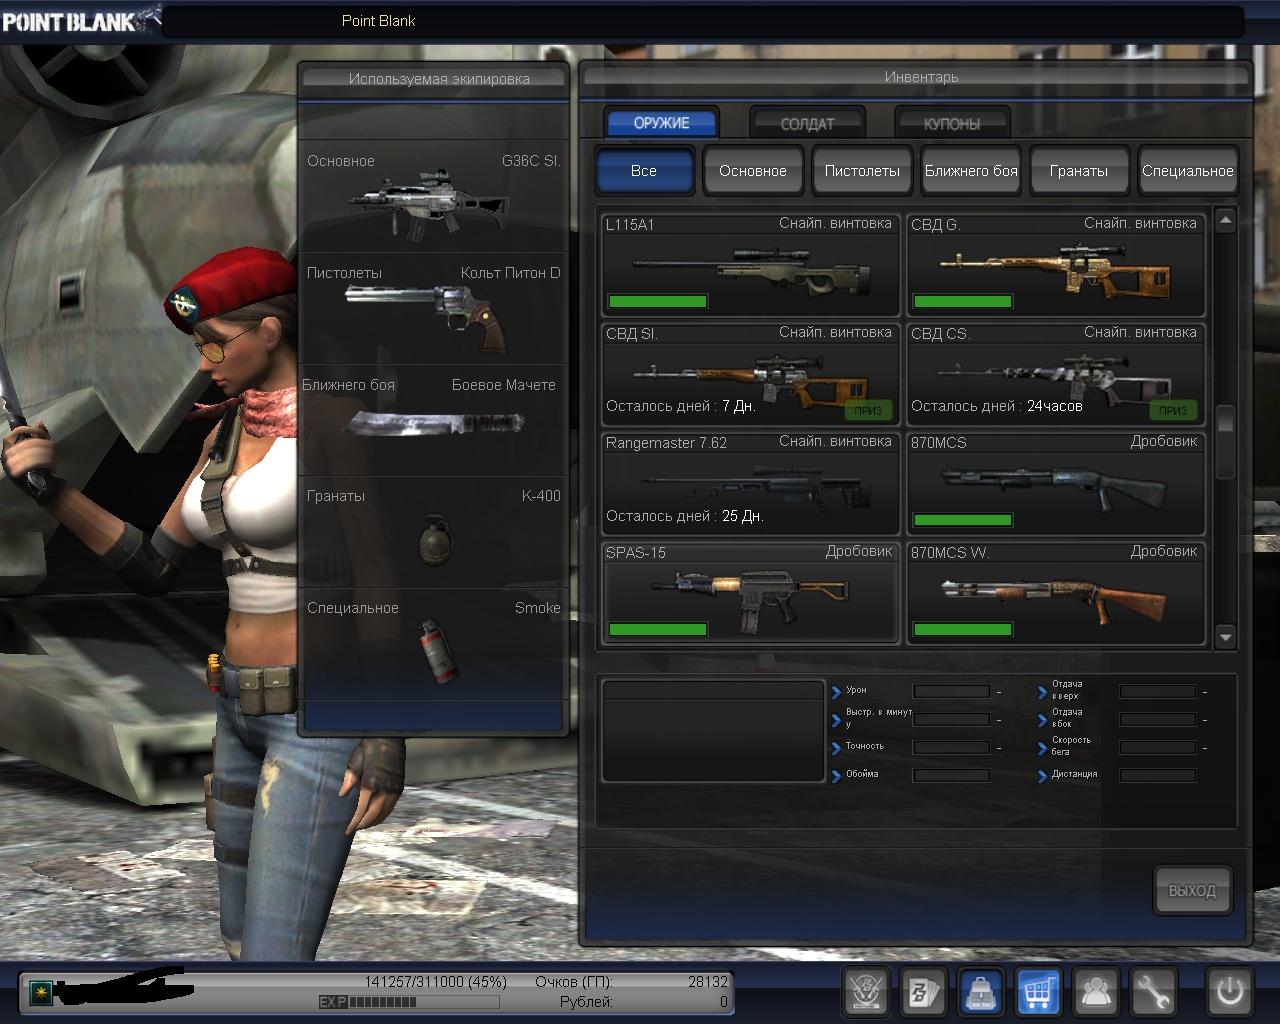
Task: Click the Обойма stat label
Action: point(862,774)
